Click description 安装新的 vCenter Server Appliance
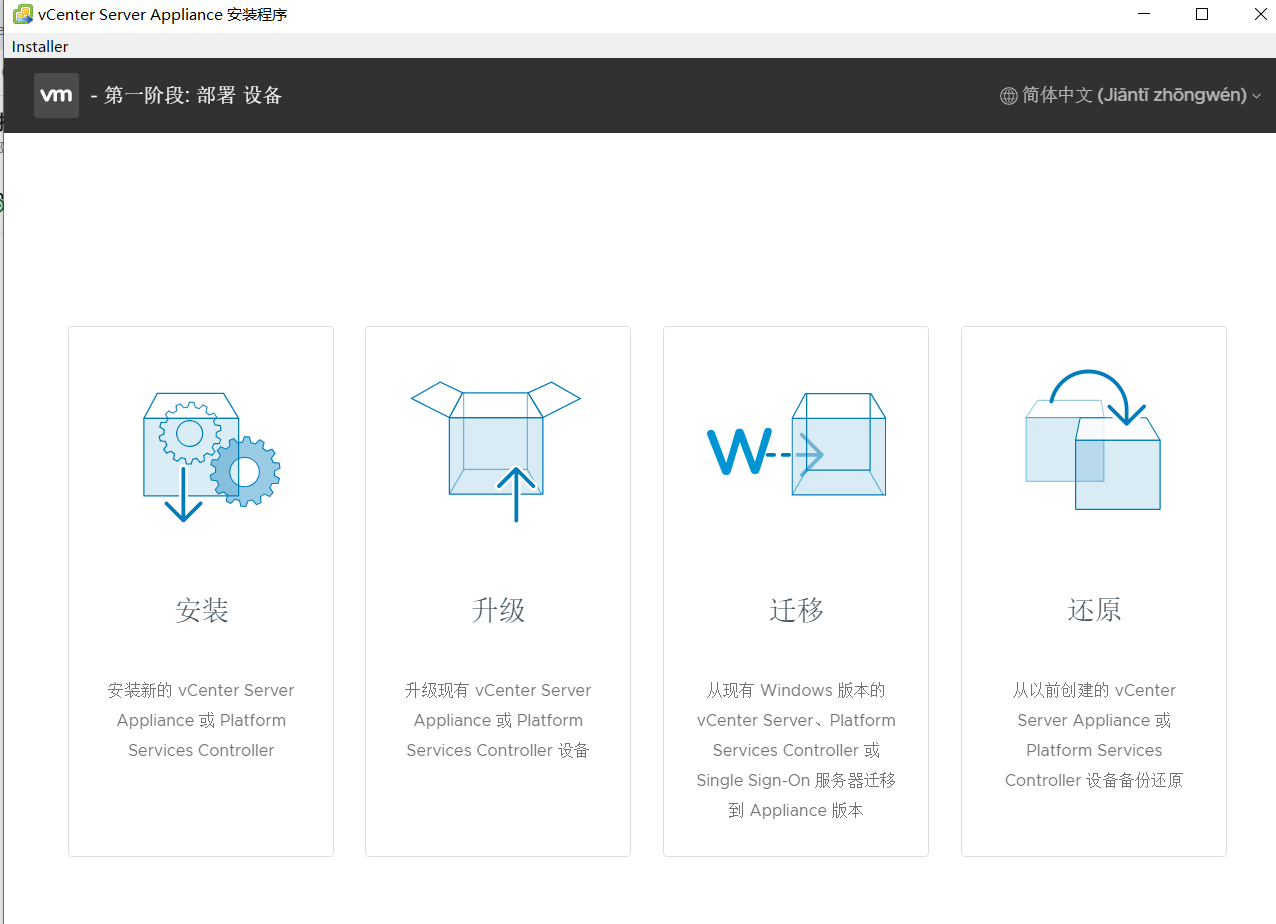The width and height of the screenshot is (1276, 924). (x=201, y=720)
